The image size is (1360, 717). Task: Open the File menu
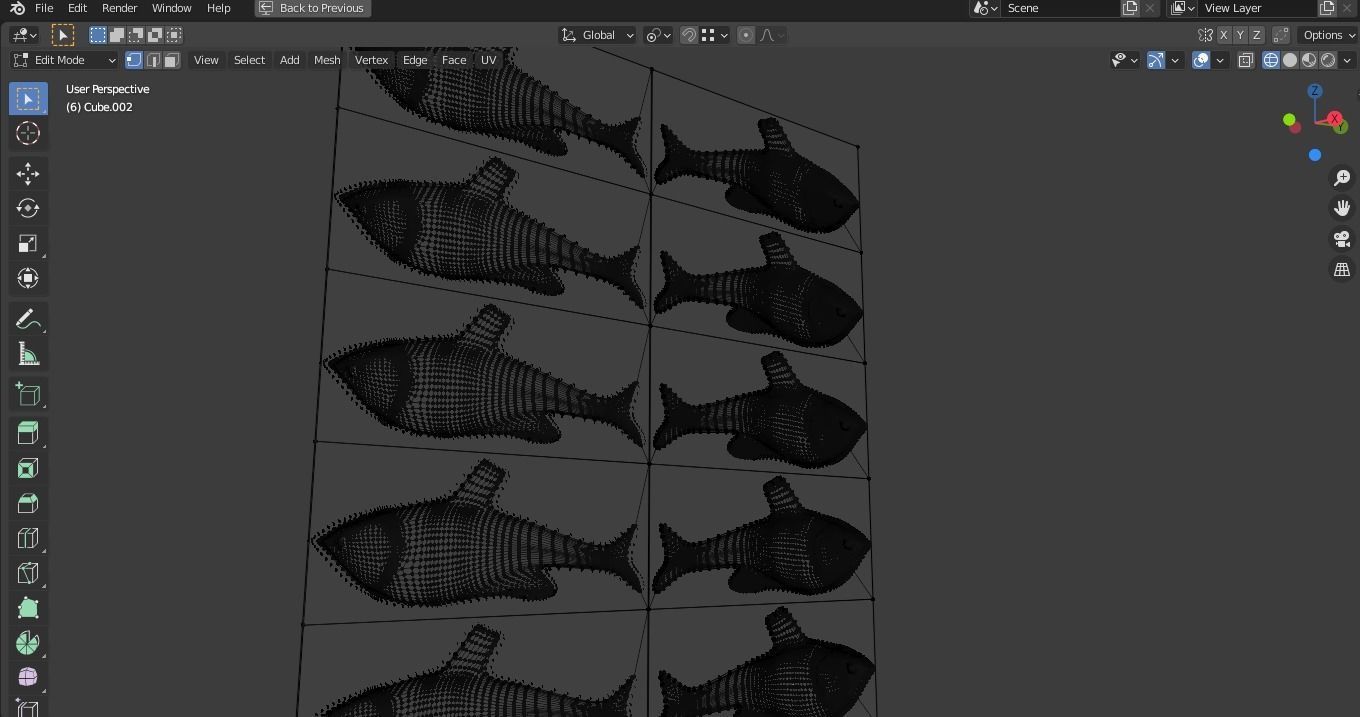click(44, 8)
